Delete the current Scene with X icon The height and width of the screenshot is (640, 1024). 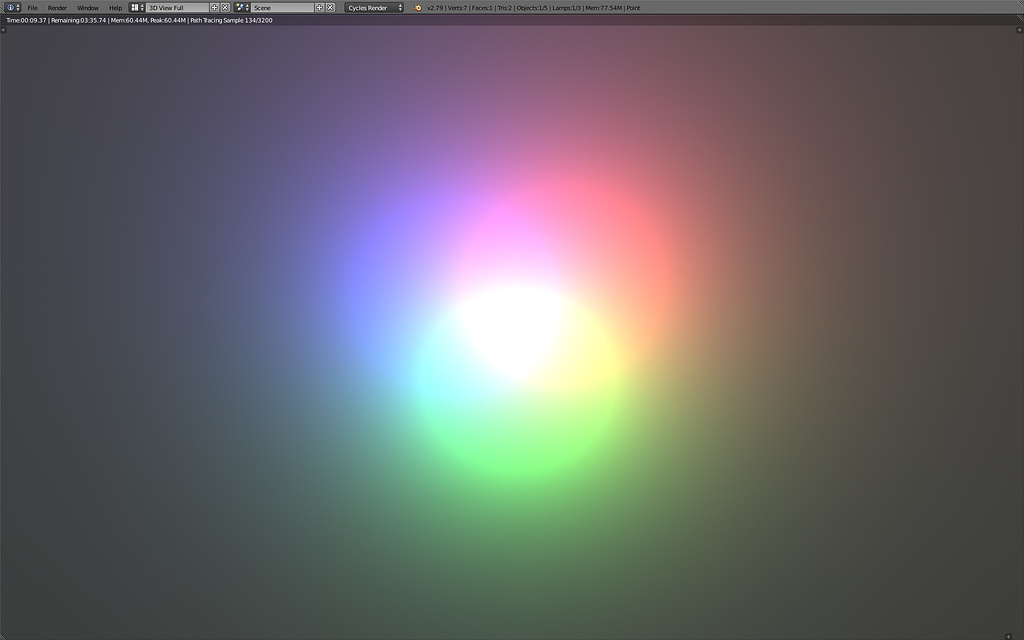tap(330, 8)
